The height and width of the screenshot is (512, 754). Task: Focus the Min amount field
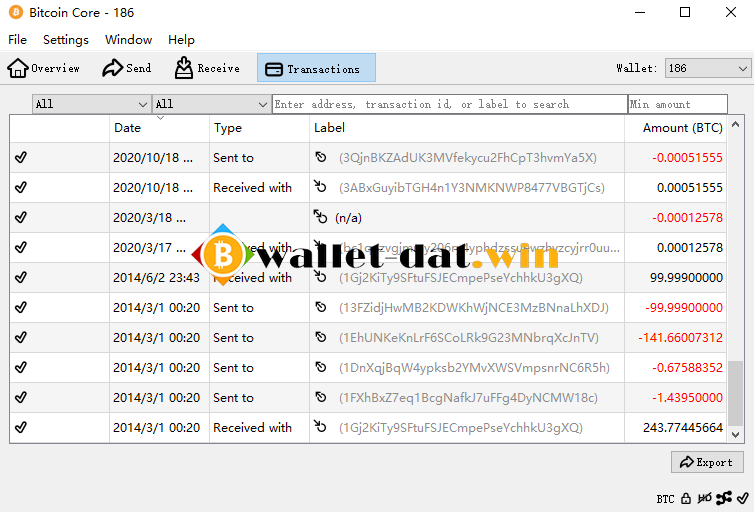678,104
